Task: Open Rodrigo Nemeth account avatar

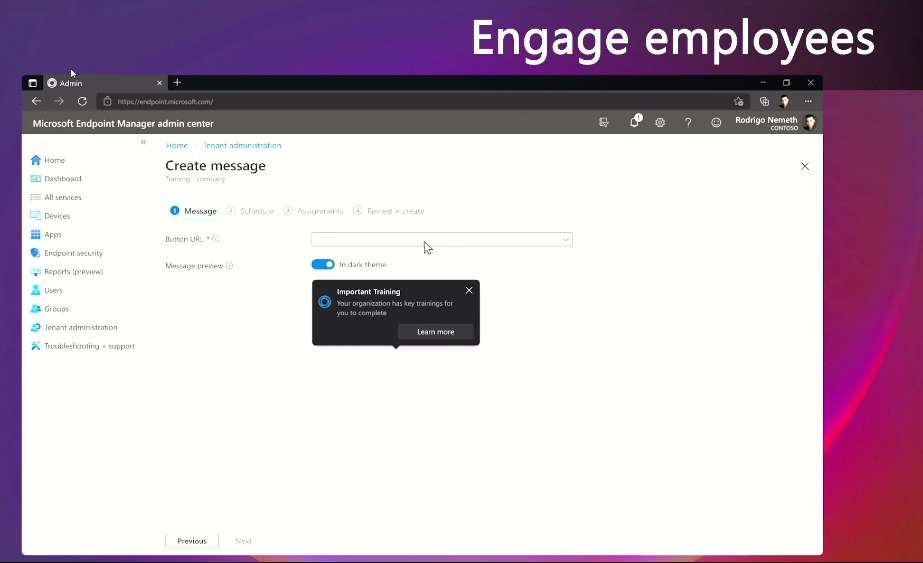Action: (810, 122)
